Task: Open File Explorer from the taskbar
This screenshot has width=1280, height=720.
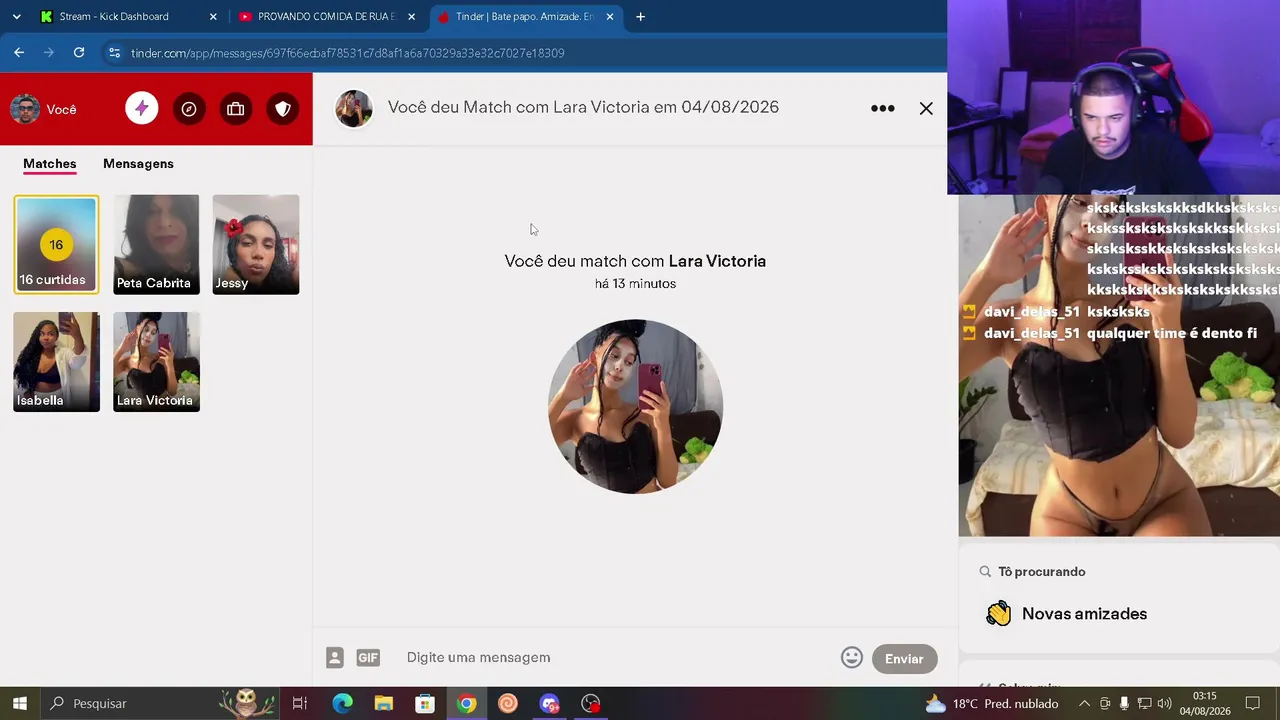Action: click(383, 703)
